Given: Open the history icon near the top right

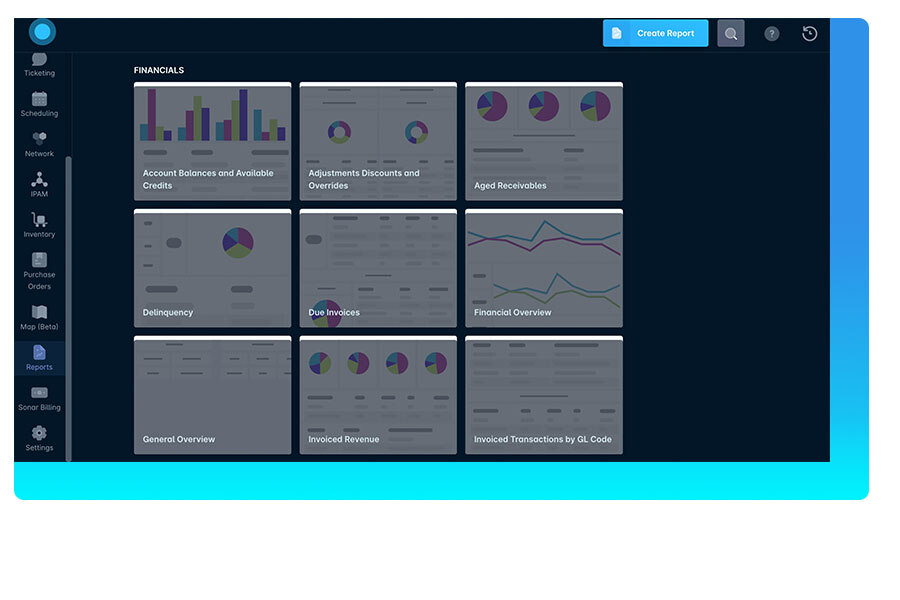Looking at the screenshot, I should (x=809, y=33).
